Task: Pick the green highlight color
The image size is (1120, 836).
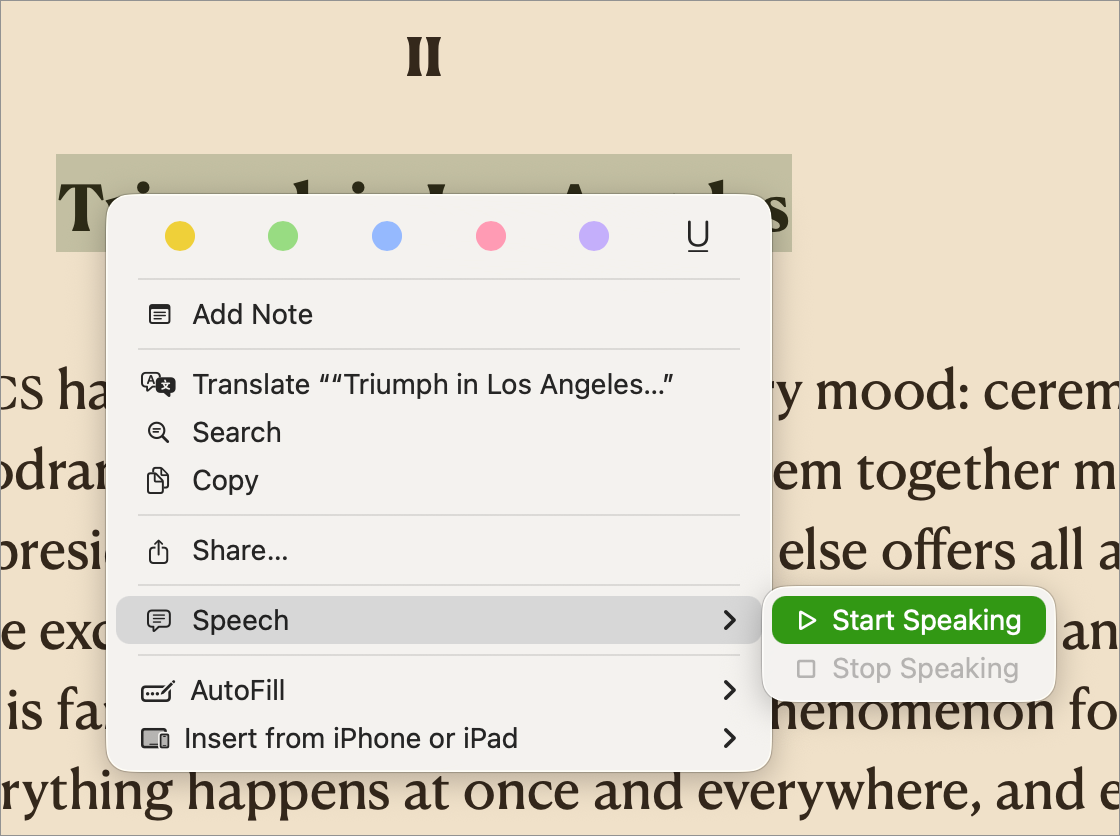Action: click(x=283, y=237)
